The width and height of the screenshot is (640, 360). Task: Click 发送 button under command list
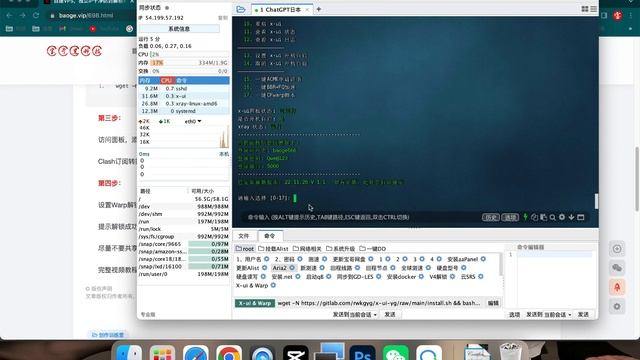click(390, 315)
